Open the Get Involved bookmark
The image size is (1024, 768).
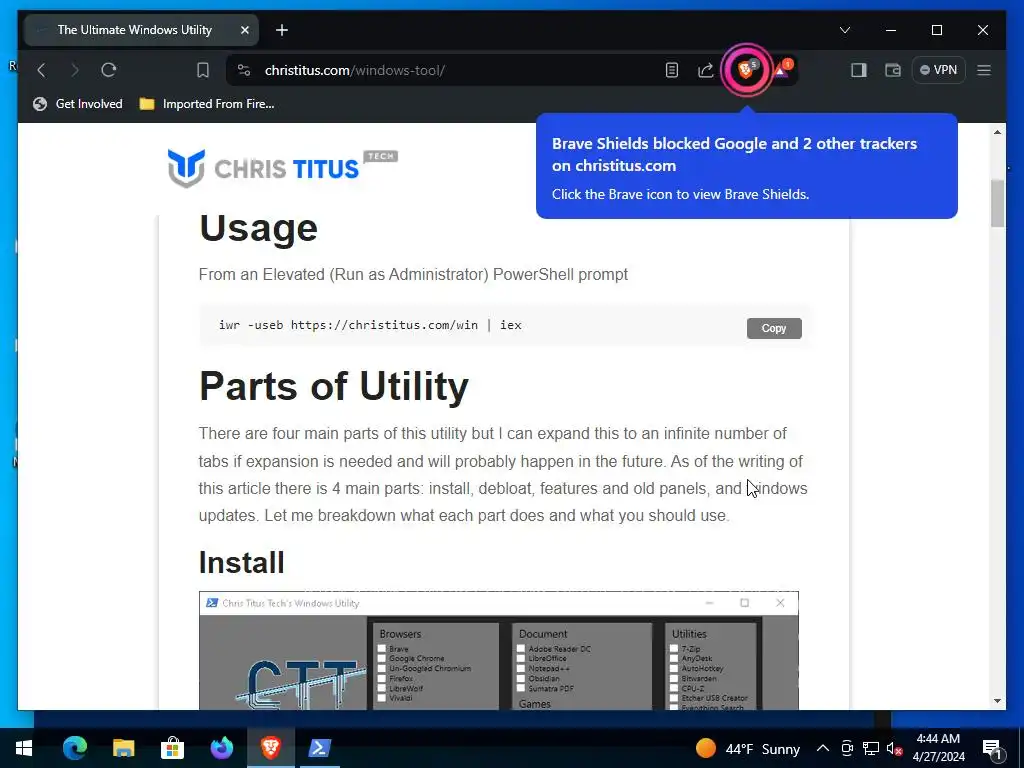78,104
